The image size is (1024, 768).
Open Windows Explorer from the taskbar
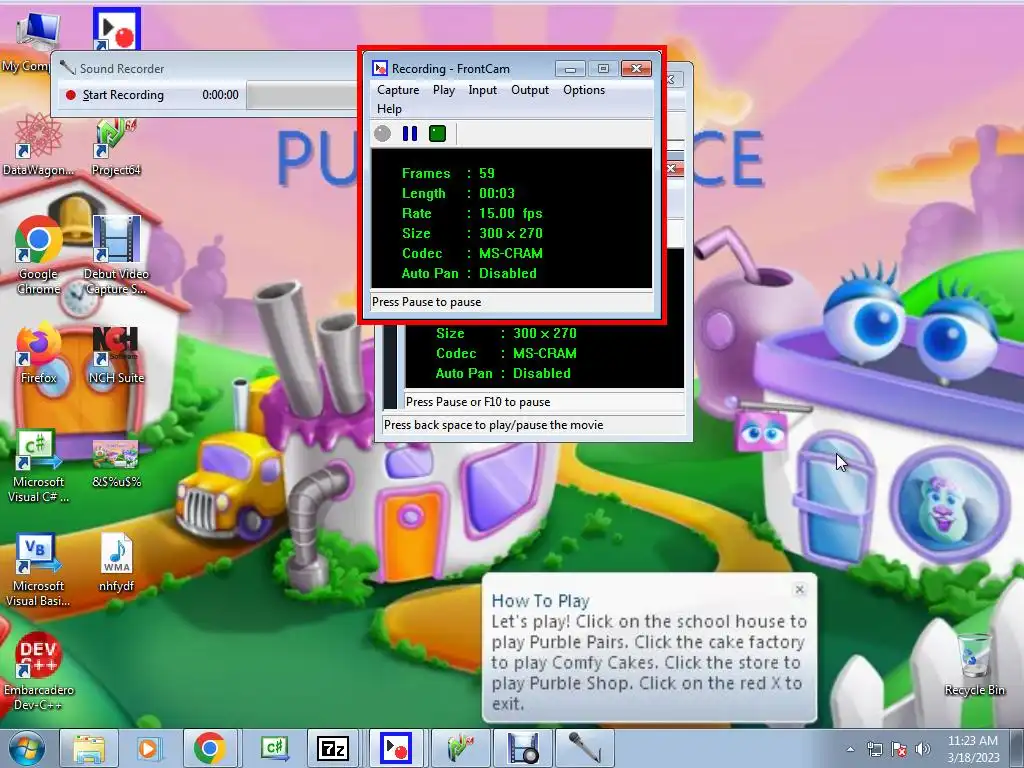(x=89, y=748)
